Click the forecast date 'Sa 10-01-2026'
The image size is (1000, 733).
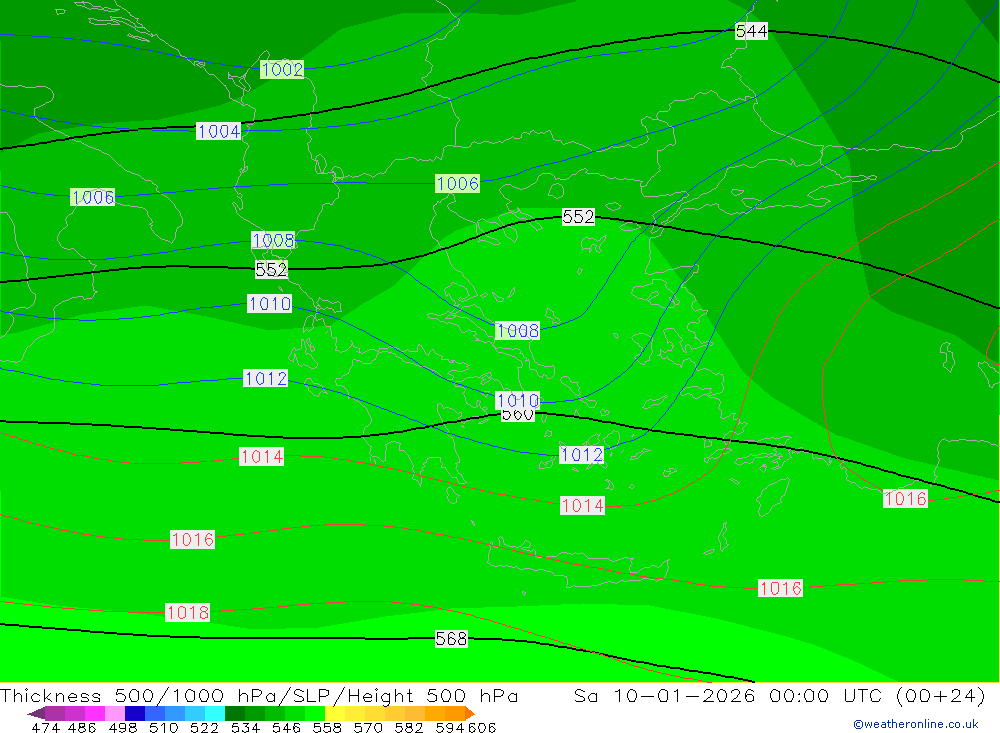tap(664, 695)
